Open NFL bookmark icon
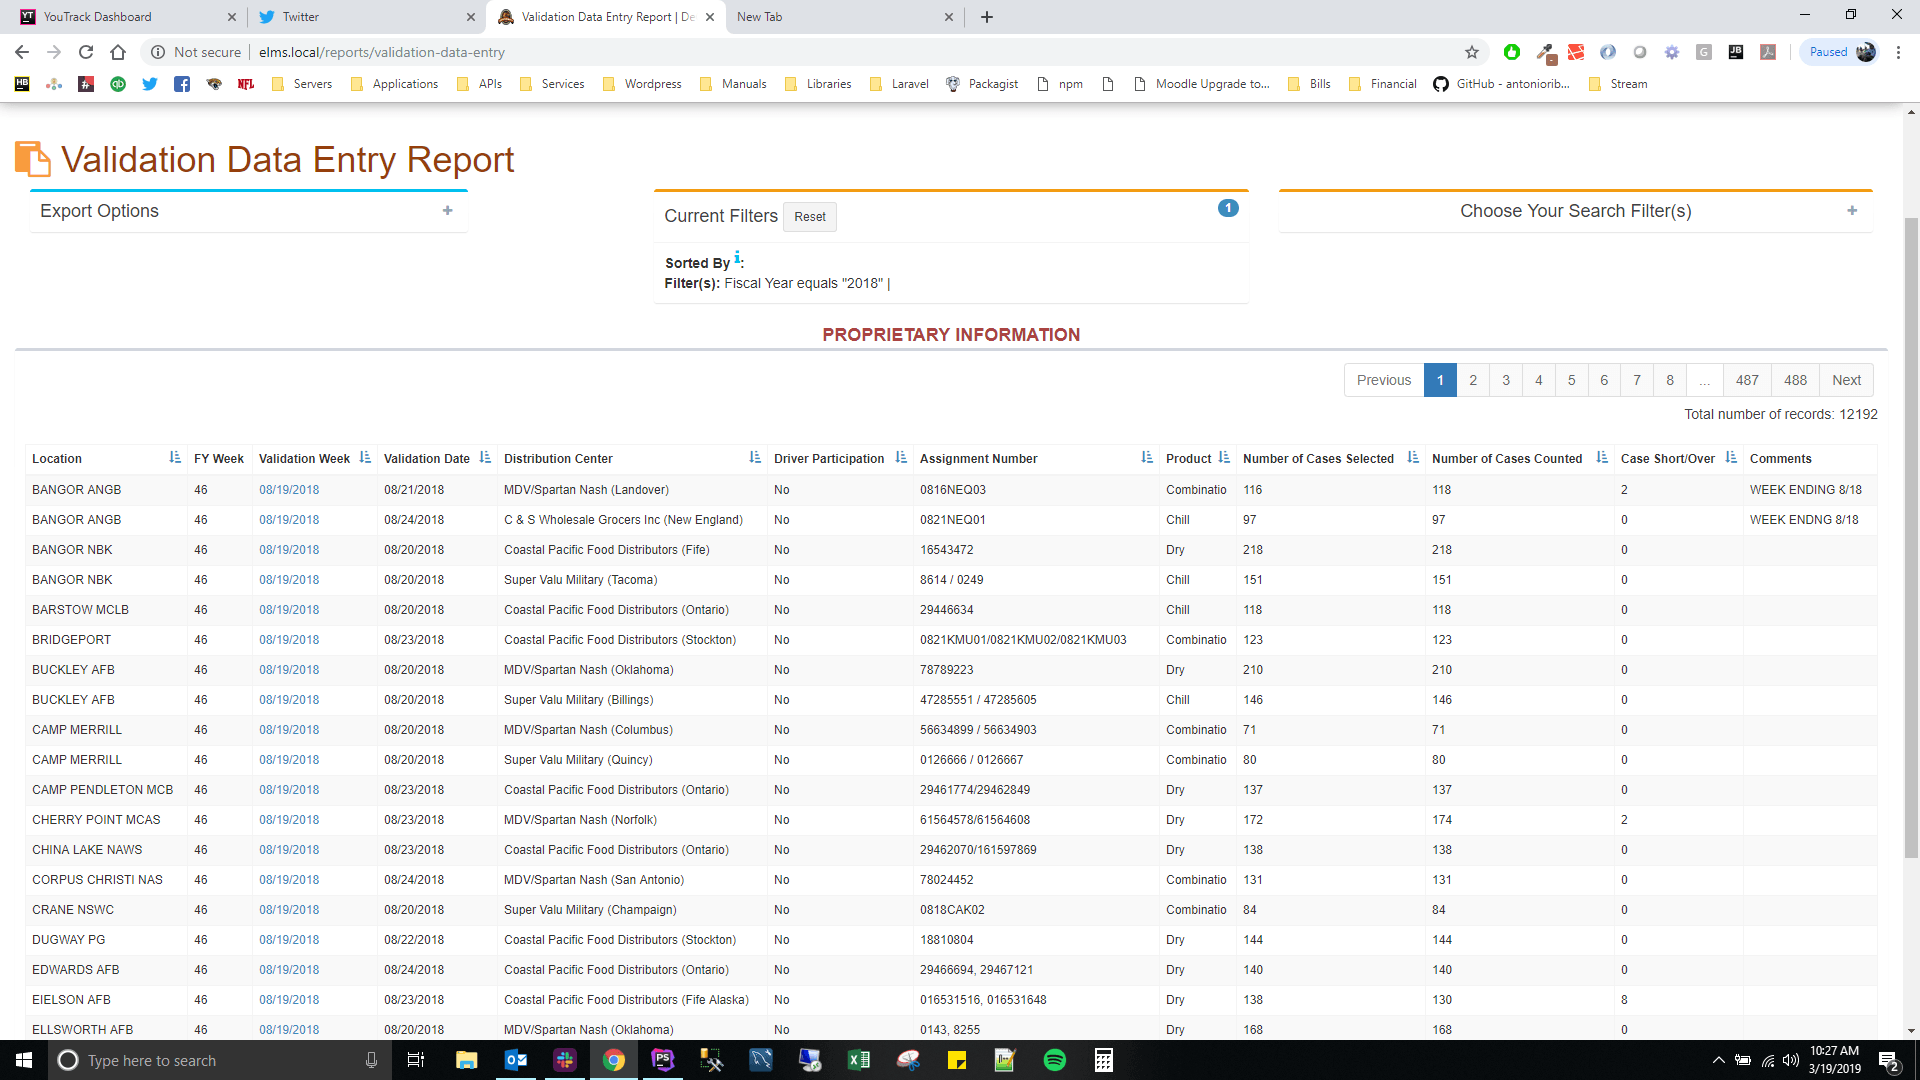 pos(246,84)
